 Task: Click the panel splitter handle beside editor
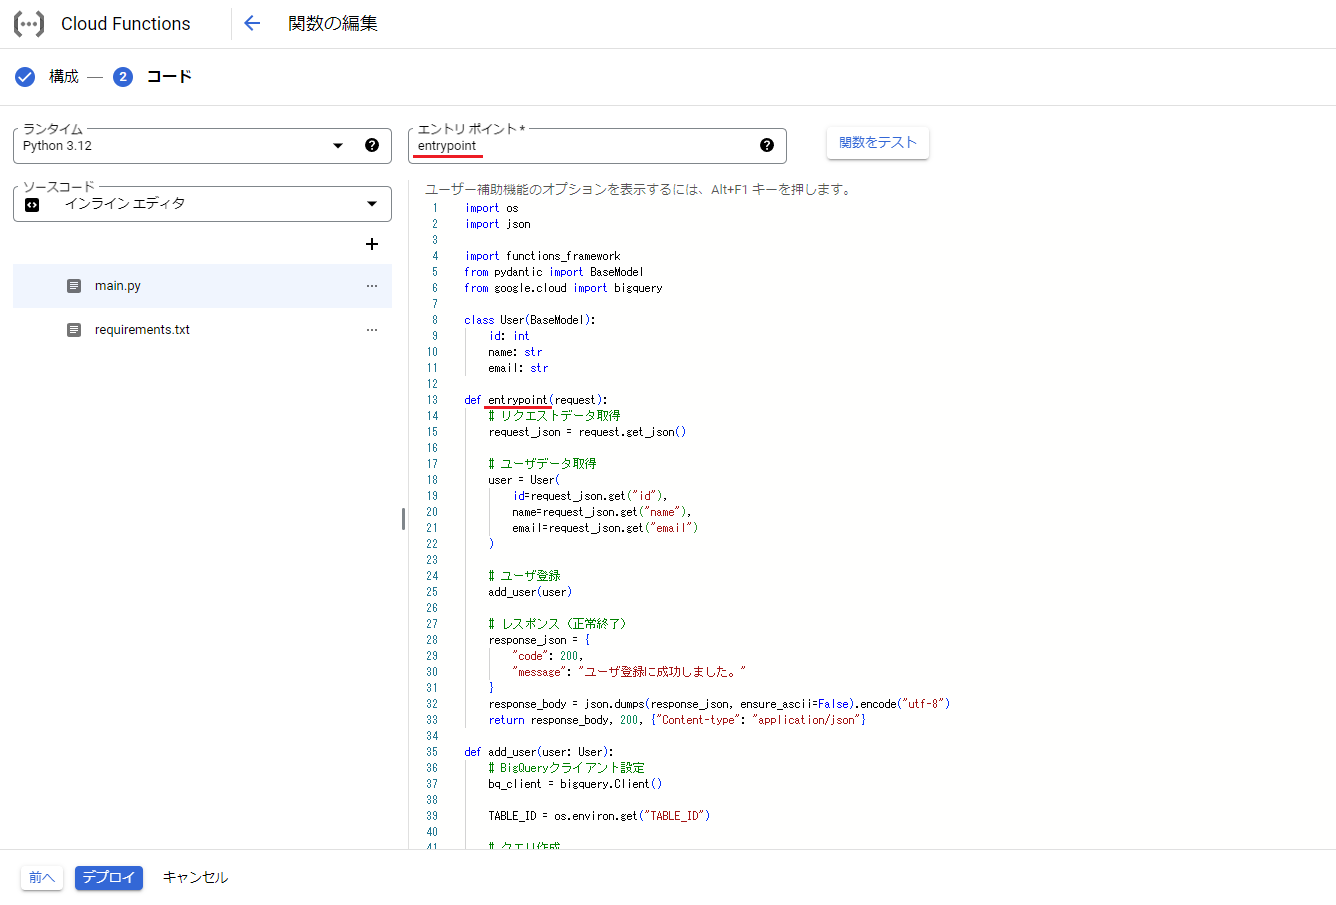click(x=403, y=519)
